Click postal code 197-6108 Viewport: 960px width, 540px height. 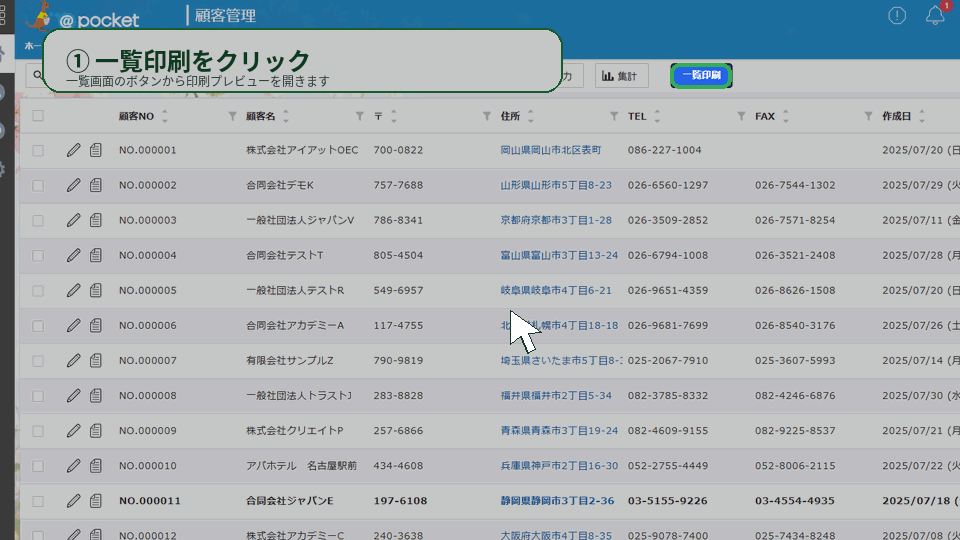pos(400,501)
